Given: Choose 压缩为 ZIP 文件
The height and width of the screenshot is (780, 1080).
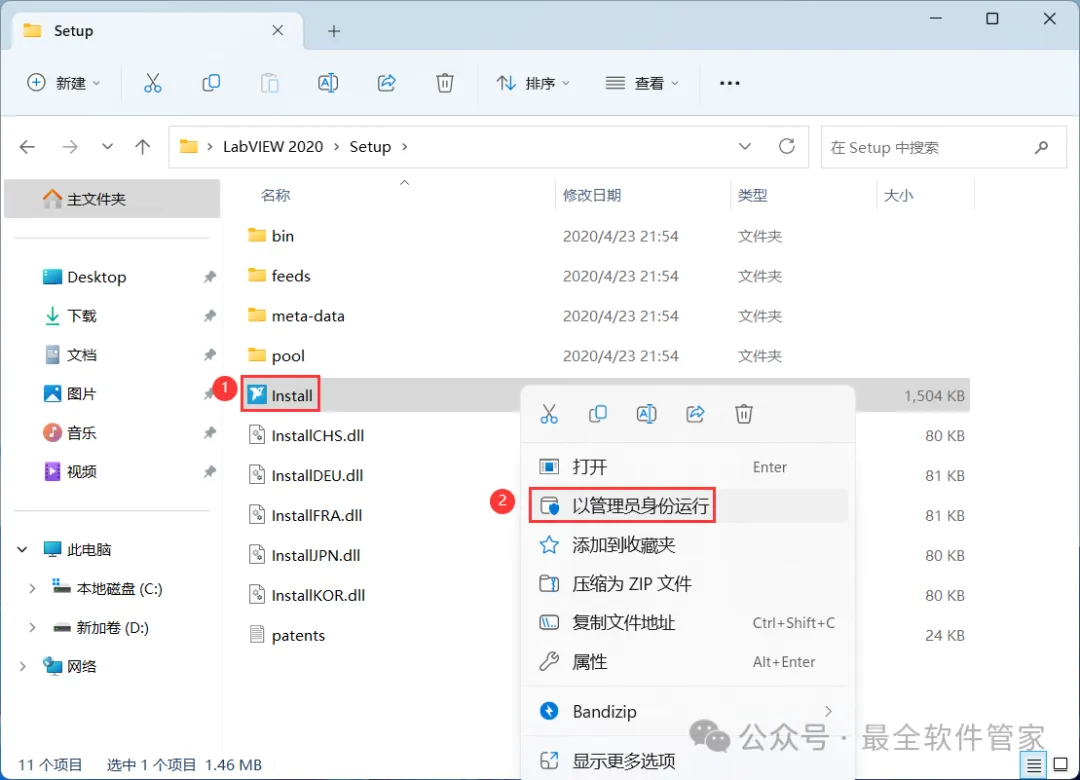Looking at the screenshot, I should pos(687,584).
